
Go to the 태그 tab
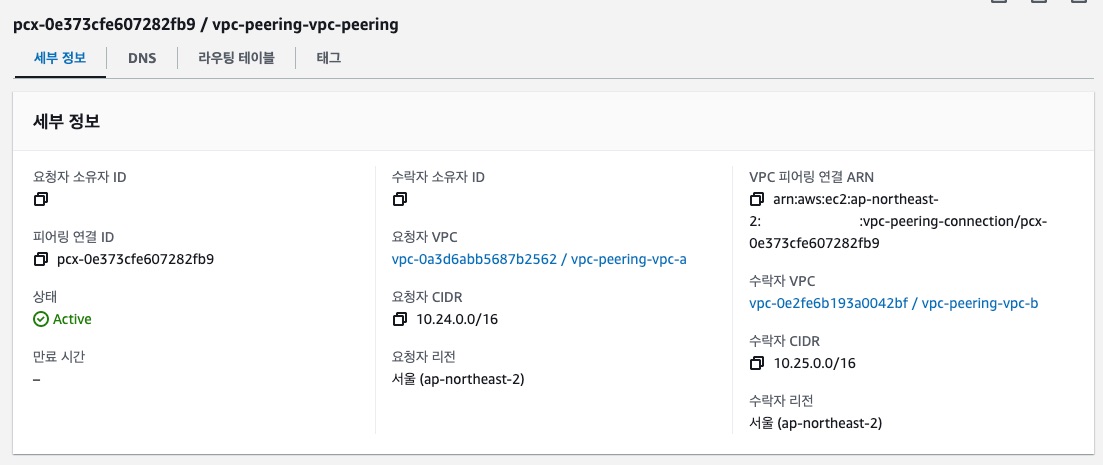coord(328,58)
